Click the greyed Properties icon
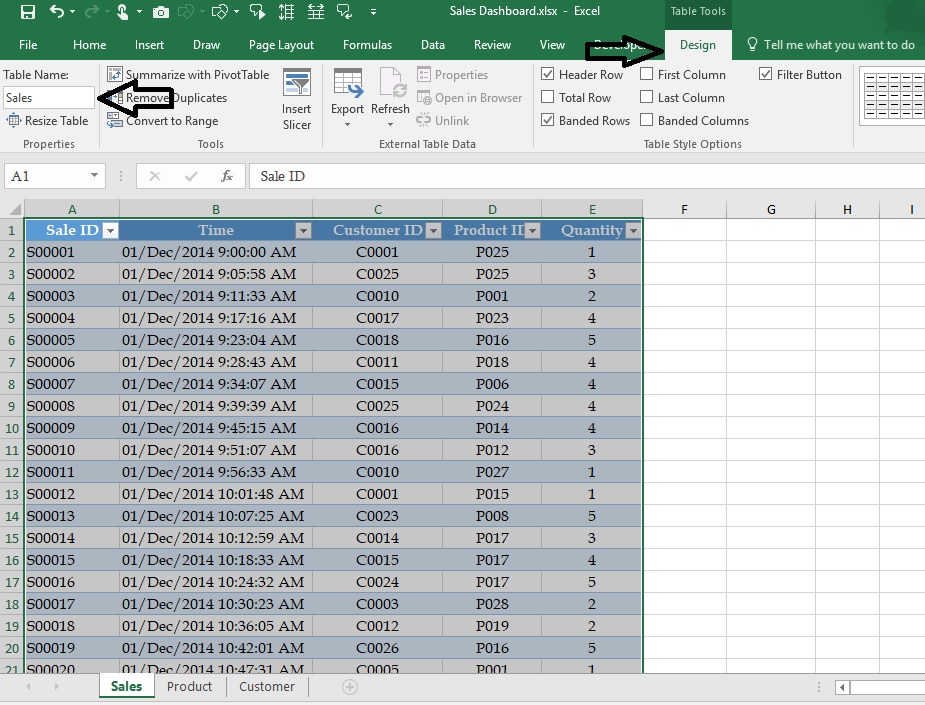Viewport: 925px width, 705px height. pyautogui.click(x=424, y=75)
